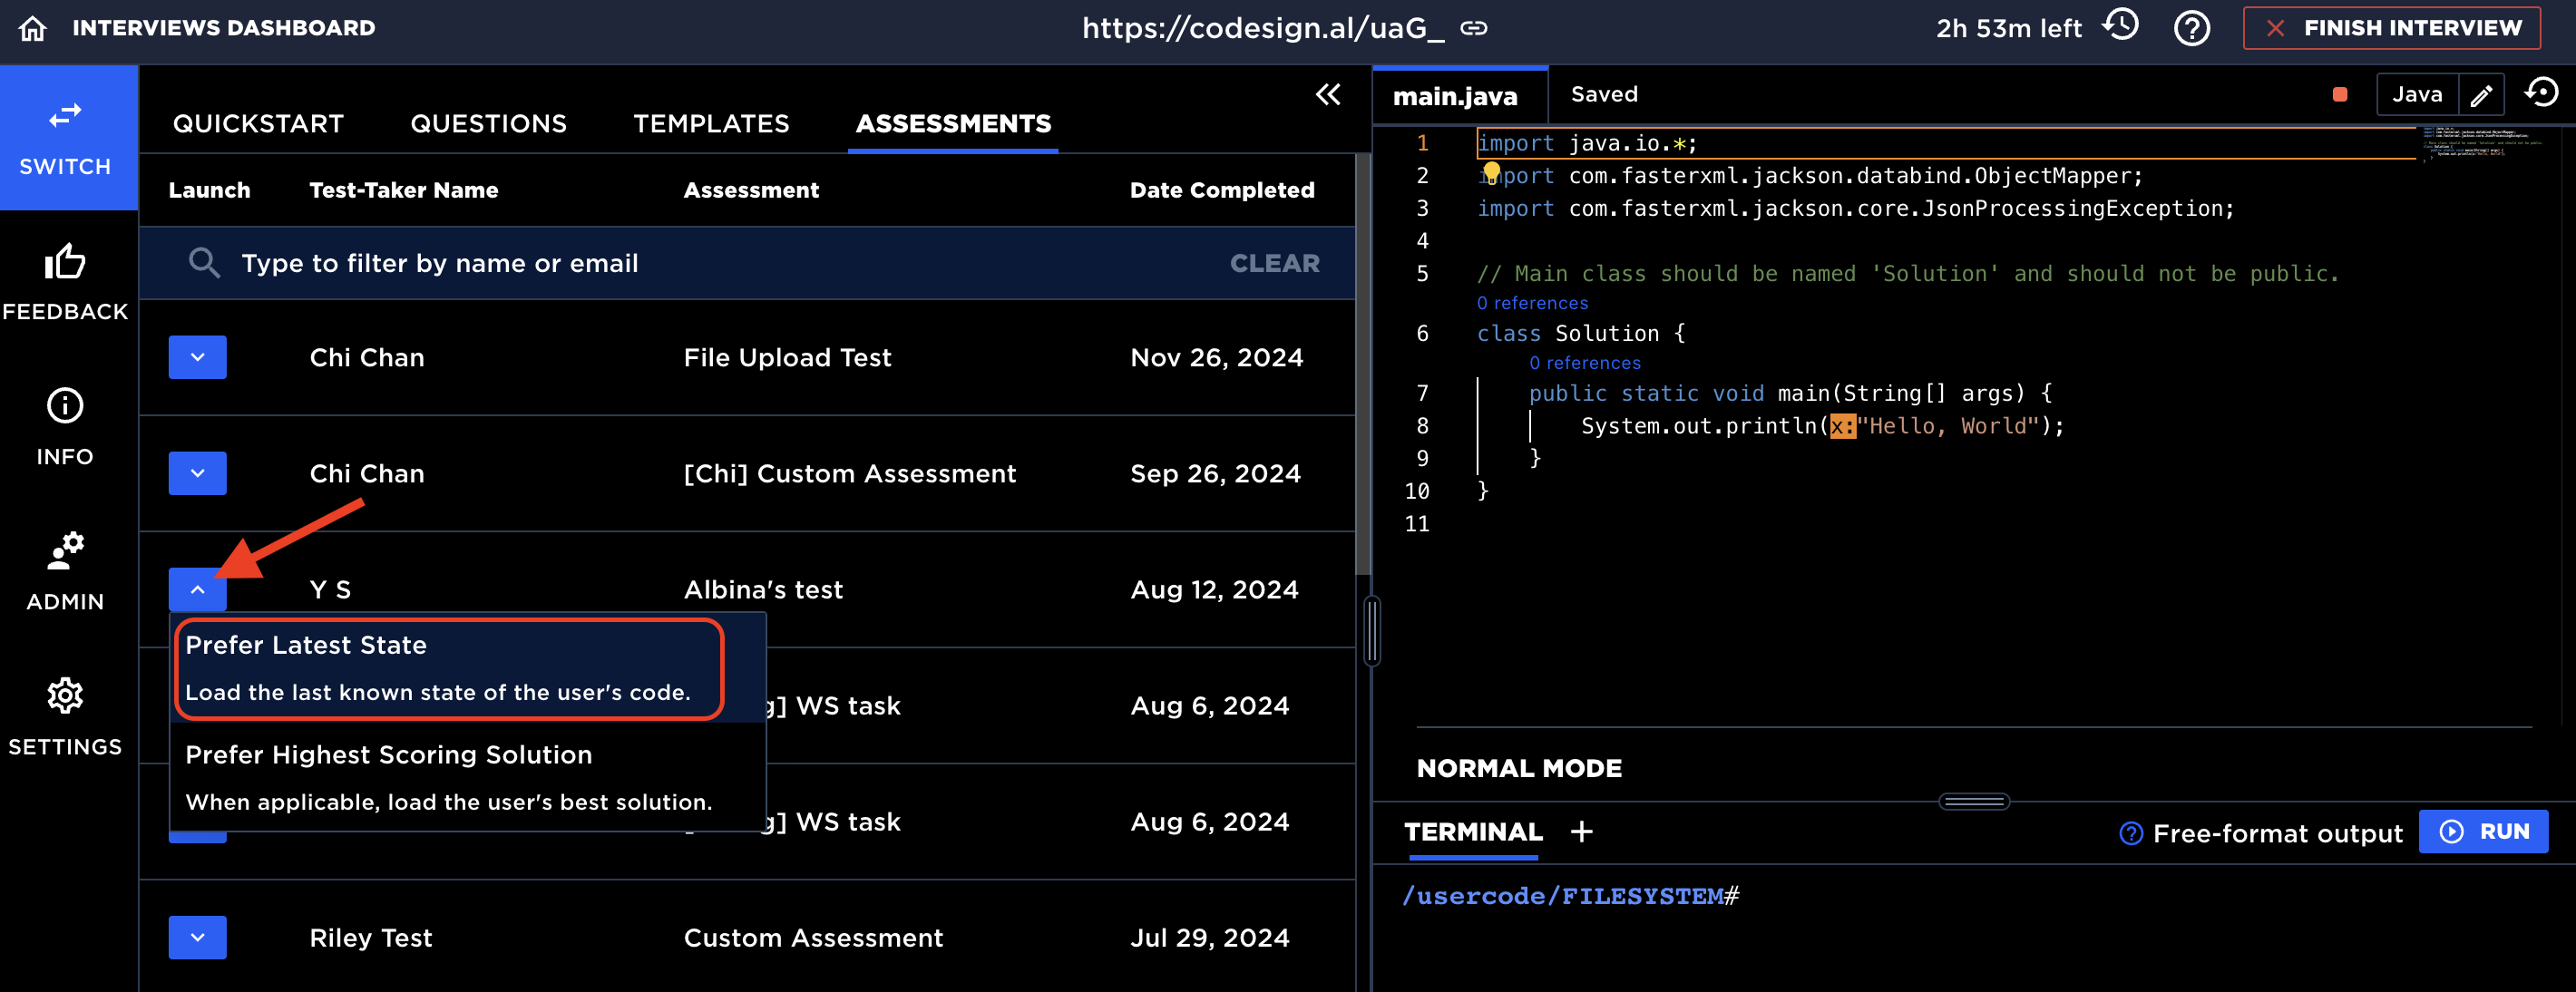
Task: Open the Info sidebar panel
Action: tap(66, 428)
